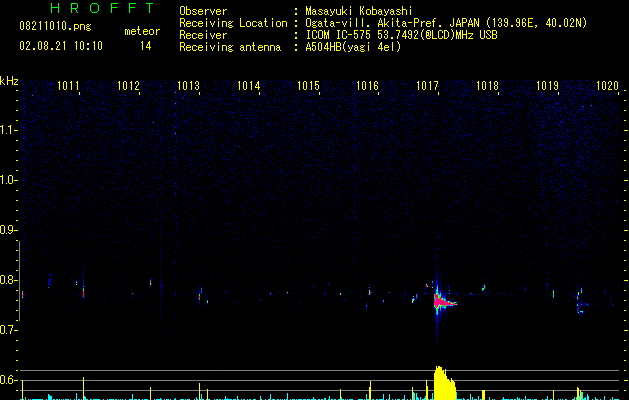Click the green echo blip just before 1018
The width and height of the screenshot is (629, 400).
pyautogui.click(x=484, y=288)
